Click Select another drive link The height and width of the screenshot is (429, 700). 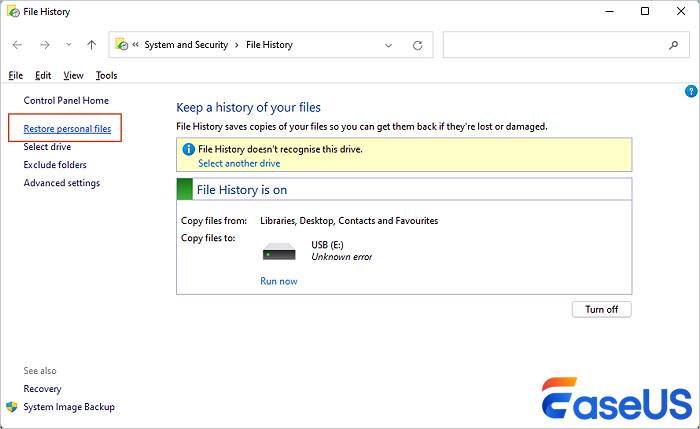pos(239,163)
